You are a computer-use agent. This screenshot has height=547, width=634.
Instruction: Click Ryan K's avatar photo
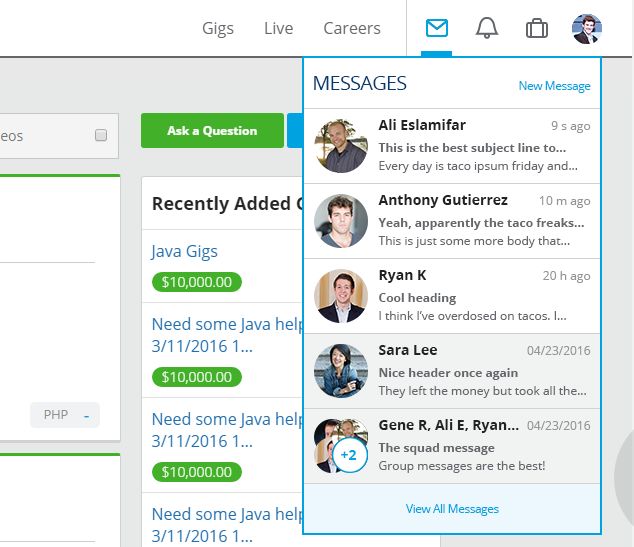(x=341, y=296)
